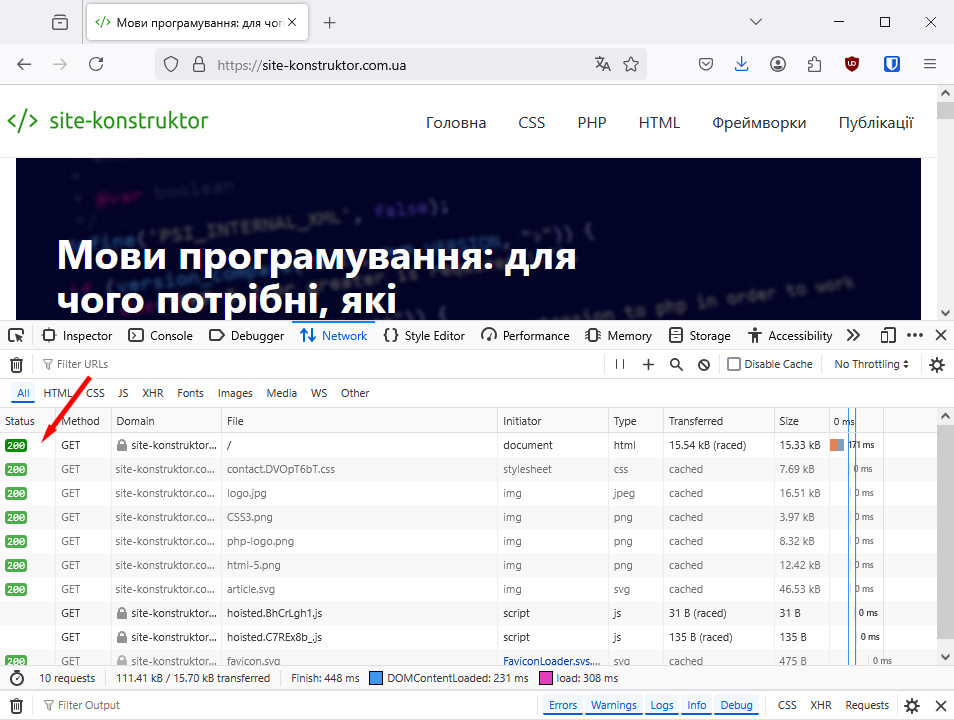Select the pick element tool
This screenshot has width=954, height=720.
click(16, 335)
